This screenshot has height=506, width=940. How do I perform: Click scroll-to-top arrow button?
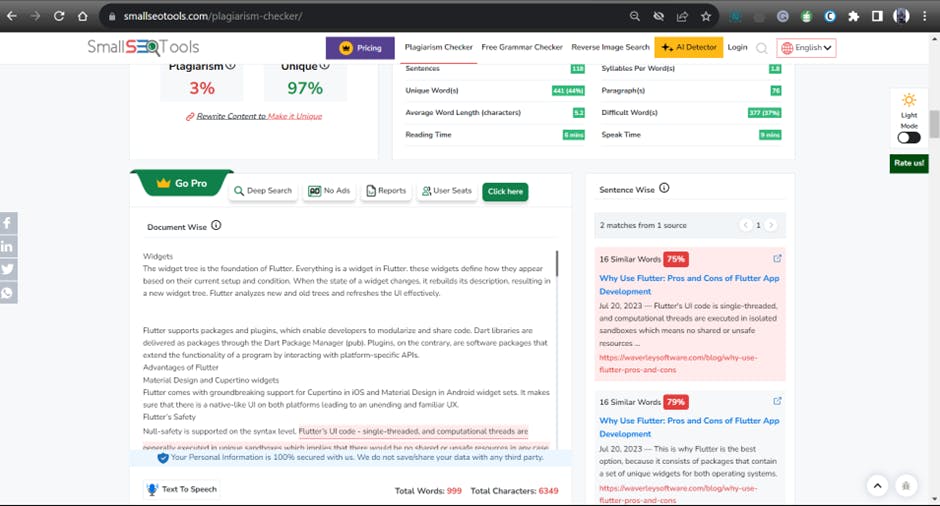[878, 486]
